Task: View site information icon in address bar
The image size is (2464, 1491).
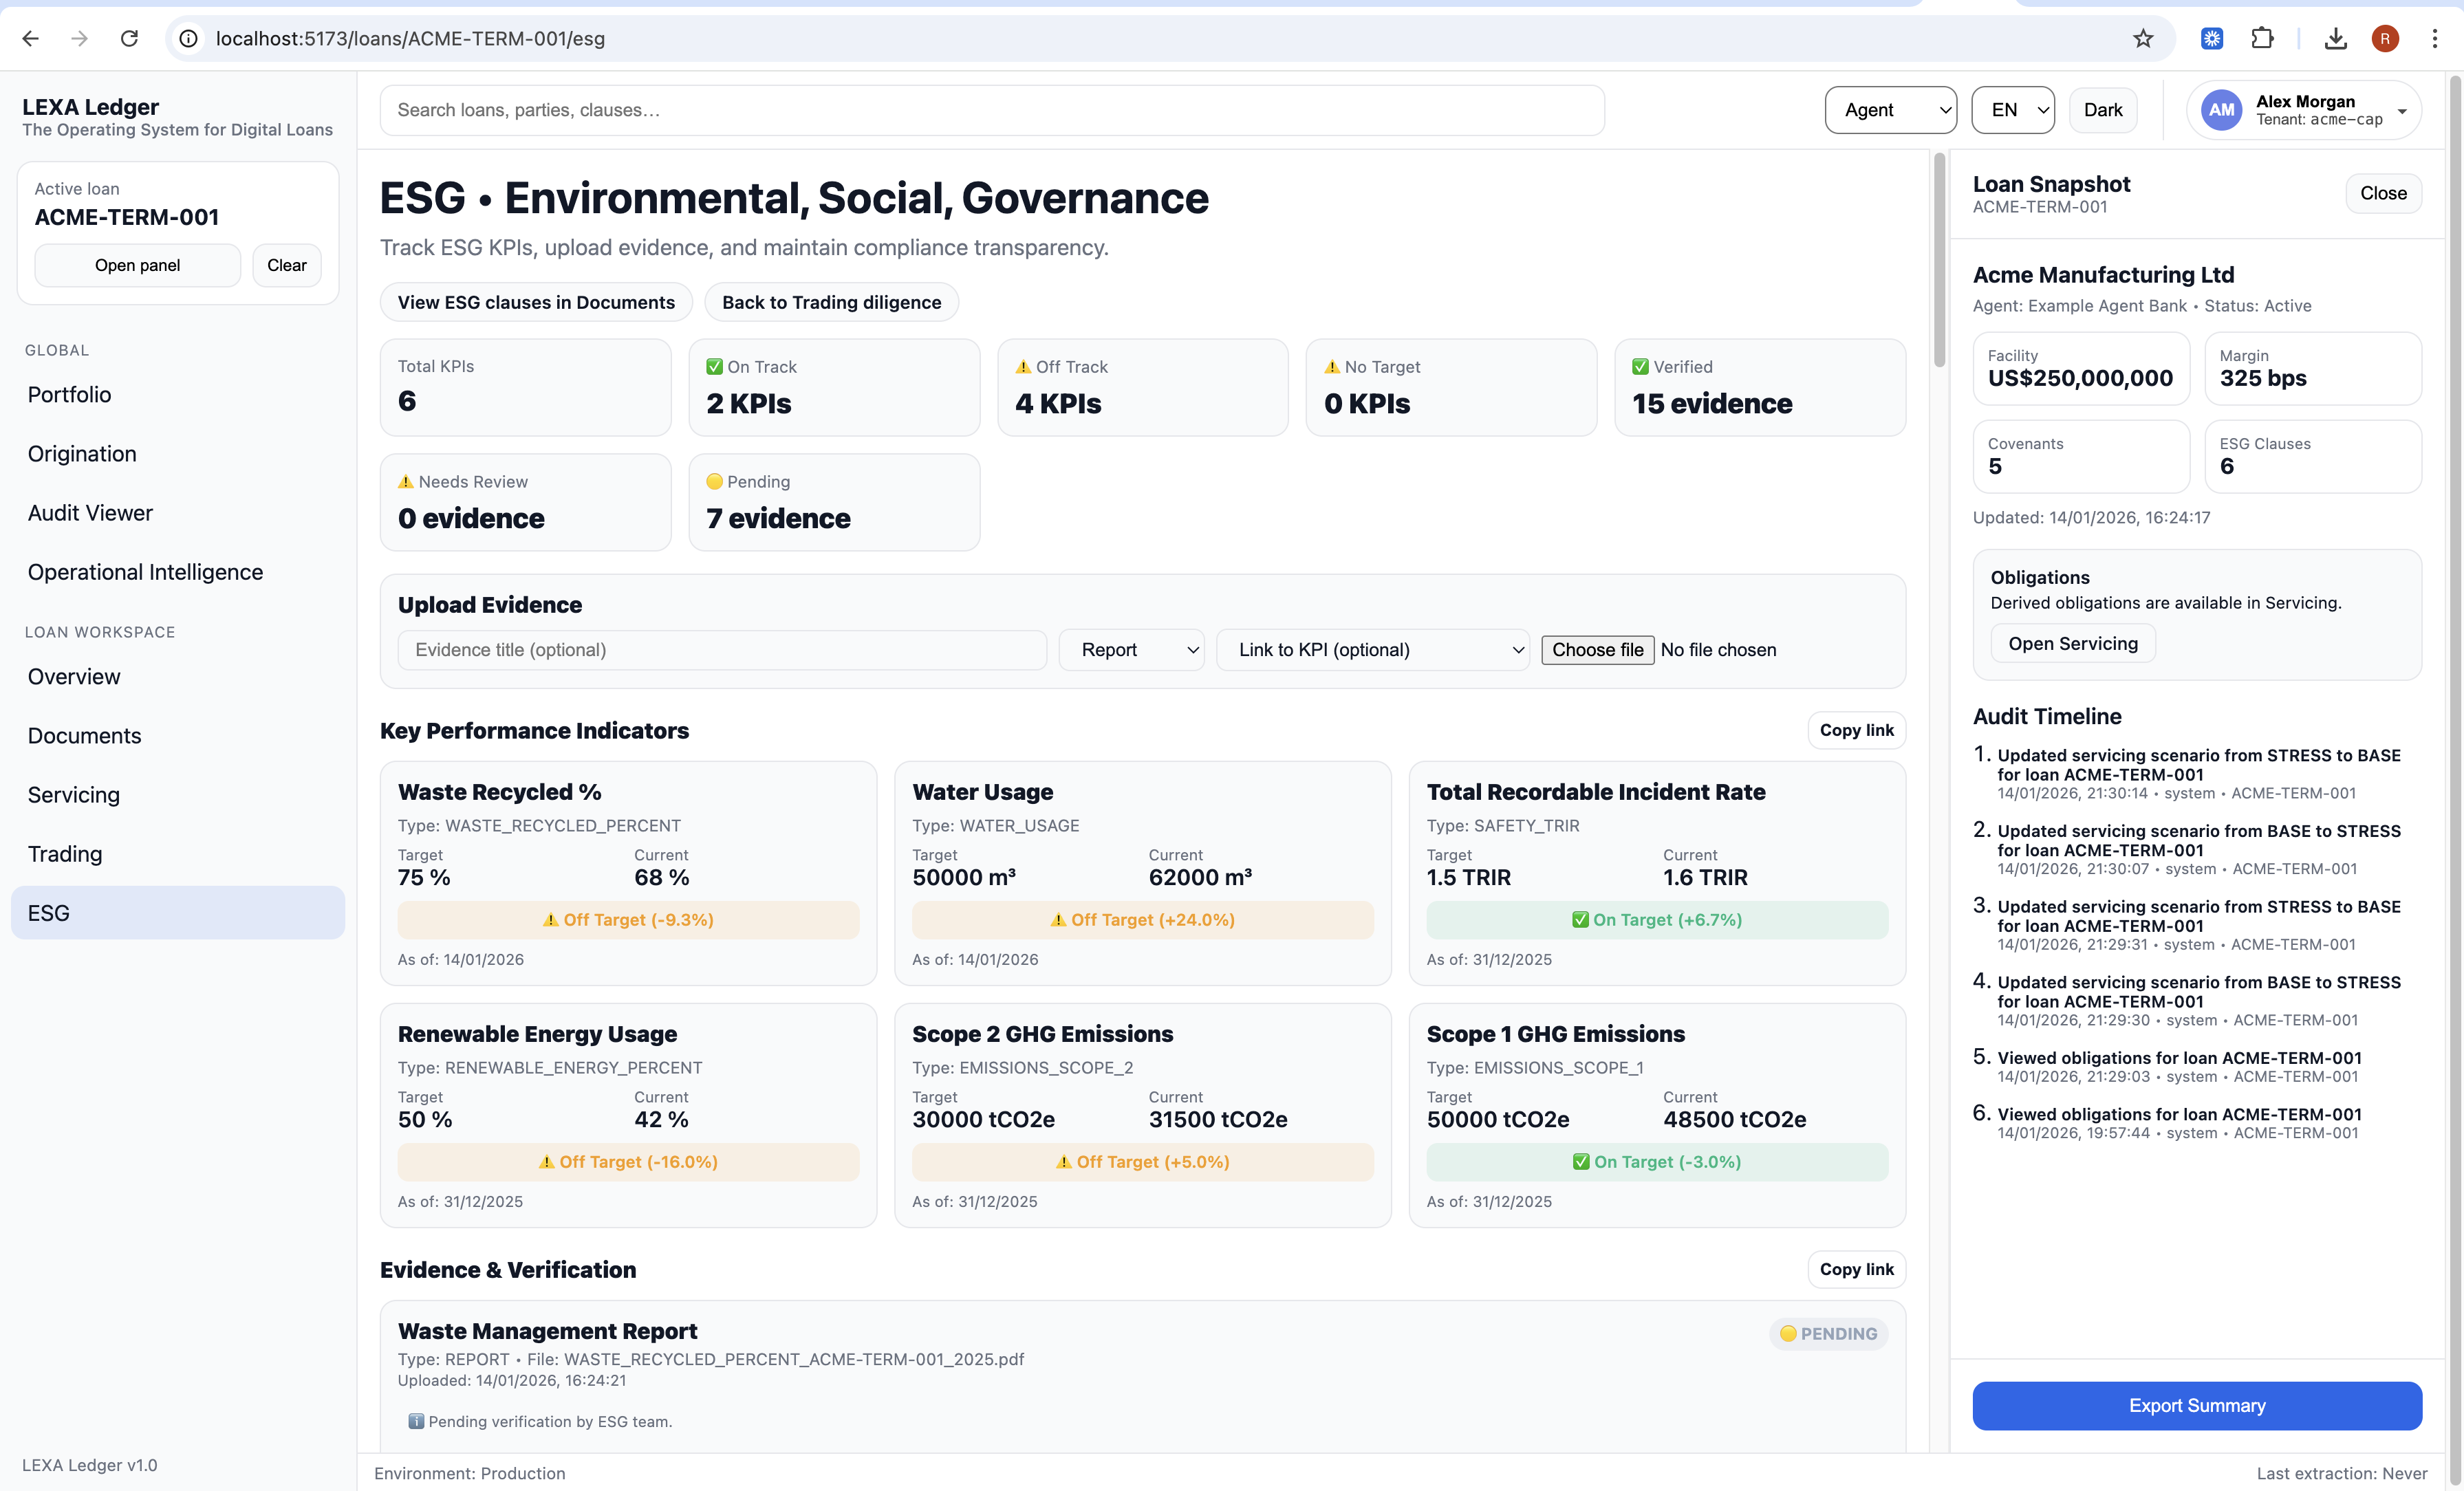Action: pos(188,38)
